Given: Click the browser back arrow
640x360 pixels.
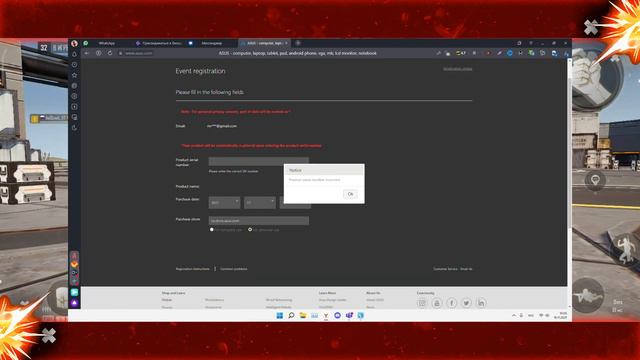Looking at the screenshot, I should pos(87,53).
